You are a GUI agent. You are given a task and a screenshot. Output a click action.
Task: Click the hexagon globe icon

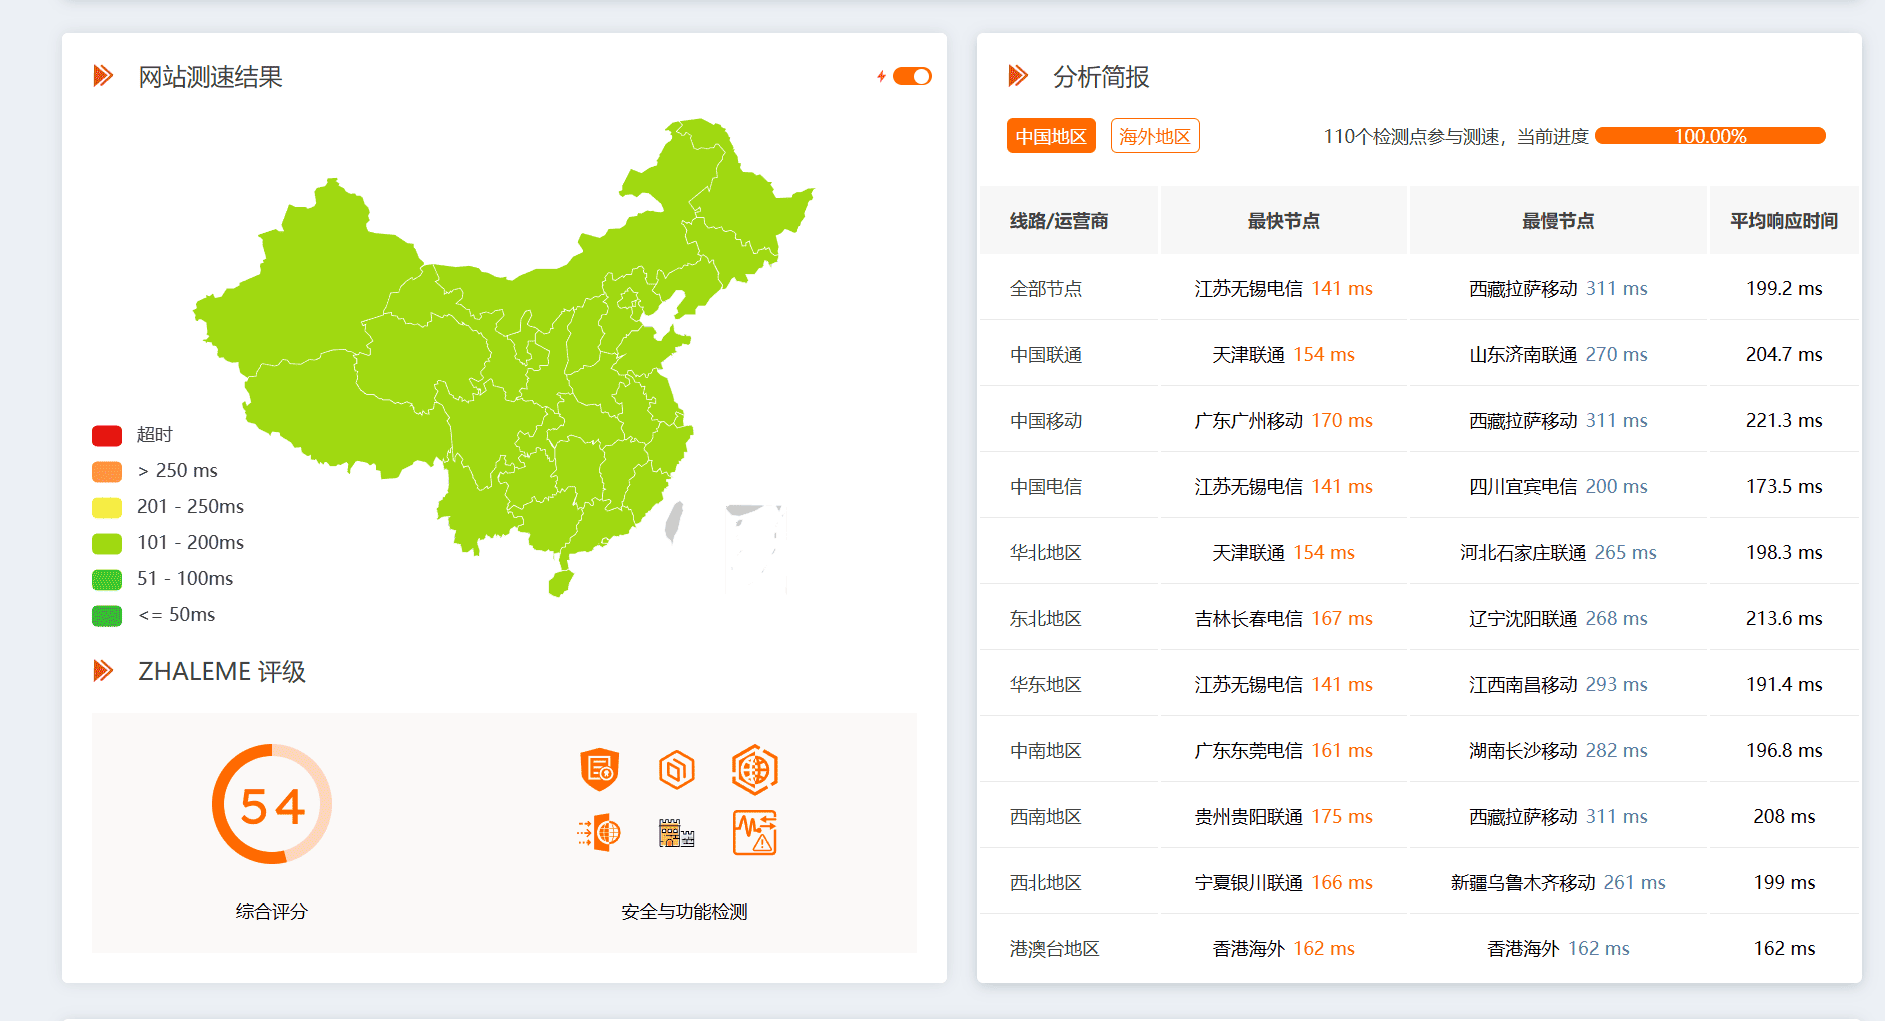pos(754,769)
